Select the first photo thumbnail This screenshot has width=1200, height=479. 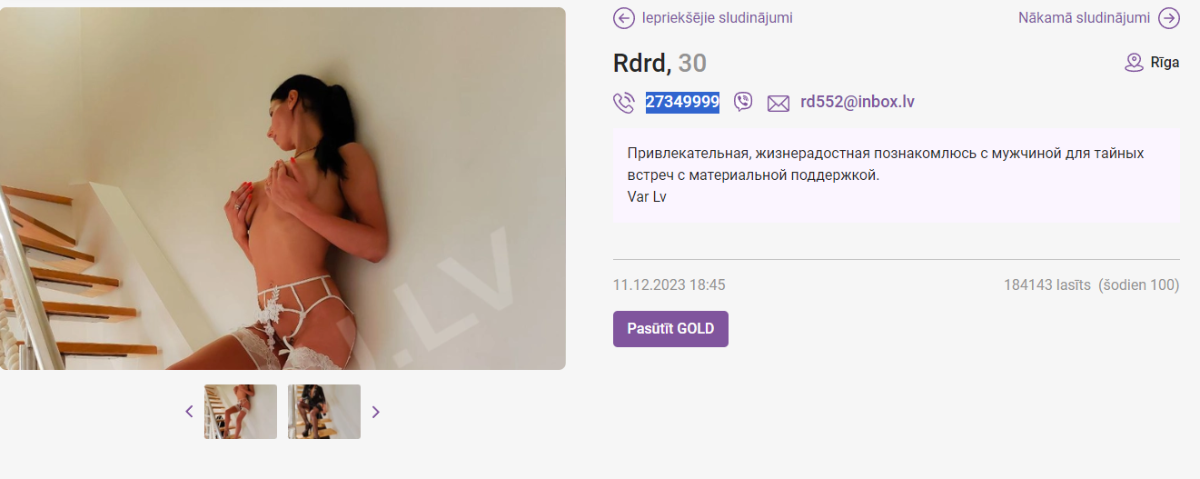tap(241, 411)
